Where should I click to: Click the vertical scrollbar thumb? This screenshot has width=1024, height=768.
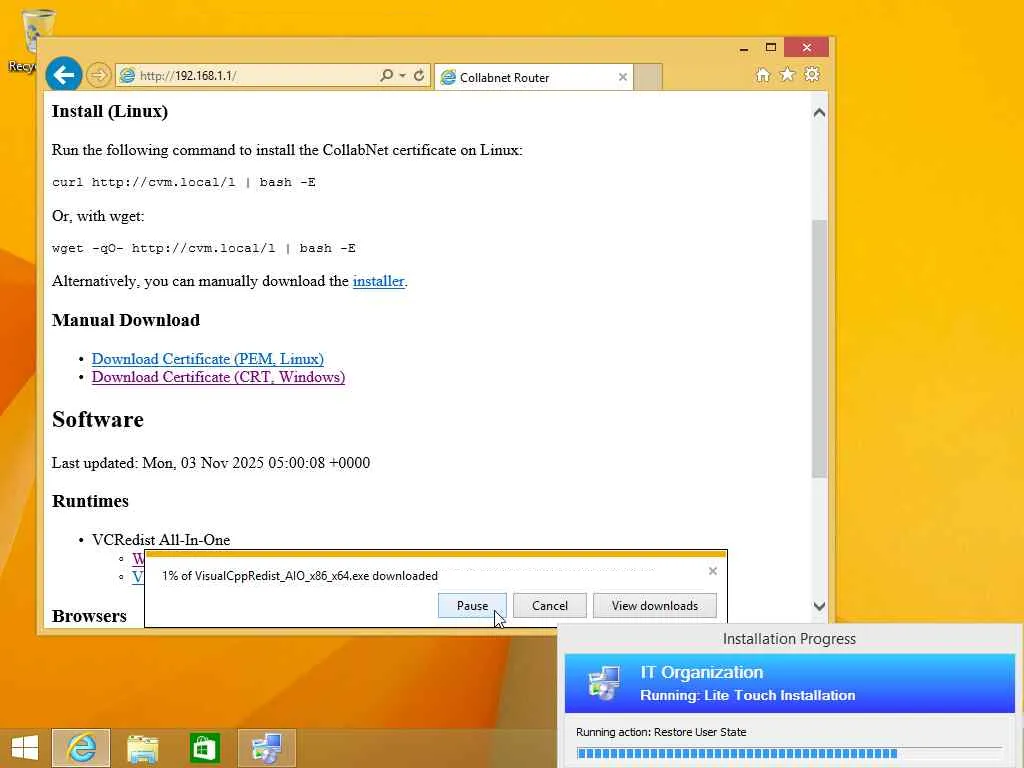[819, 349]
